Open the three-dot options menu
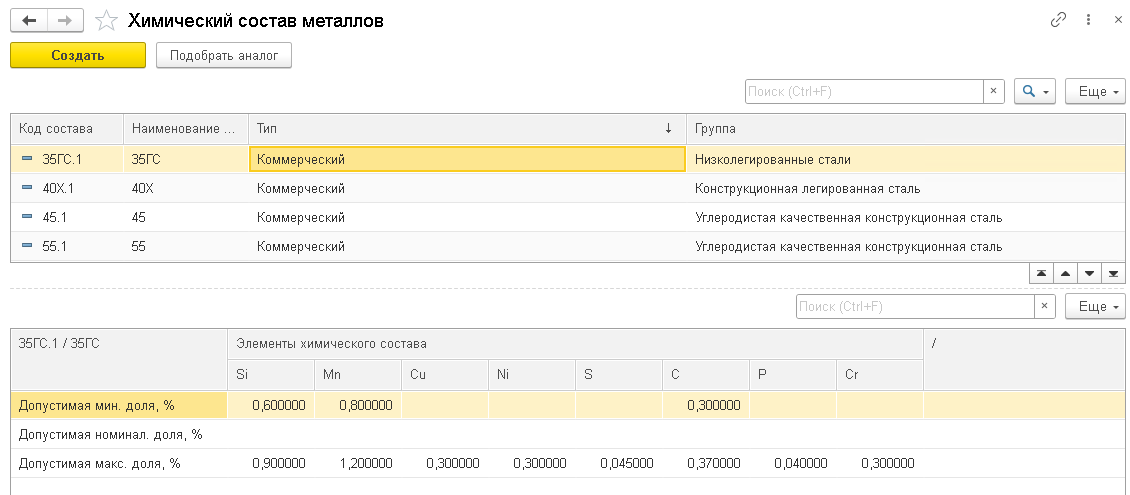The width and height of the screenshot is (1130, 495). (x=1088, y=20)
